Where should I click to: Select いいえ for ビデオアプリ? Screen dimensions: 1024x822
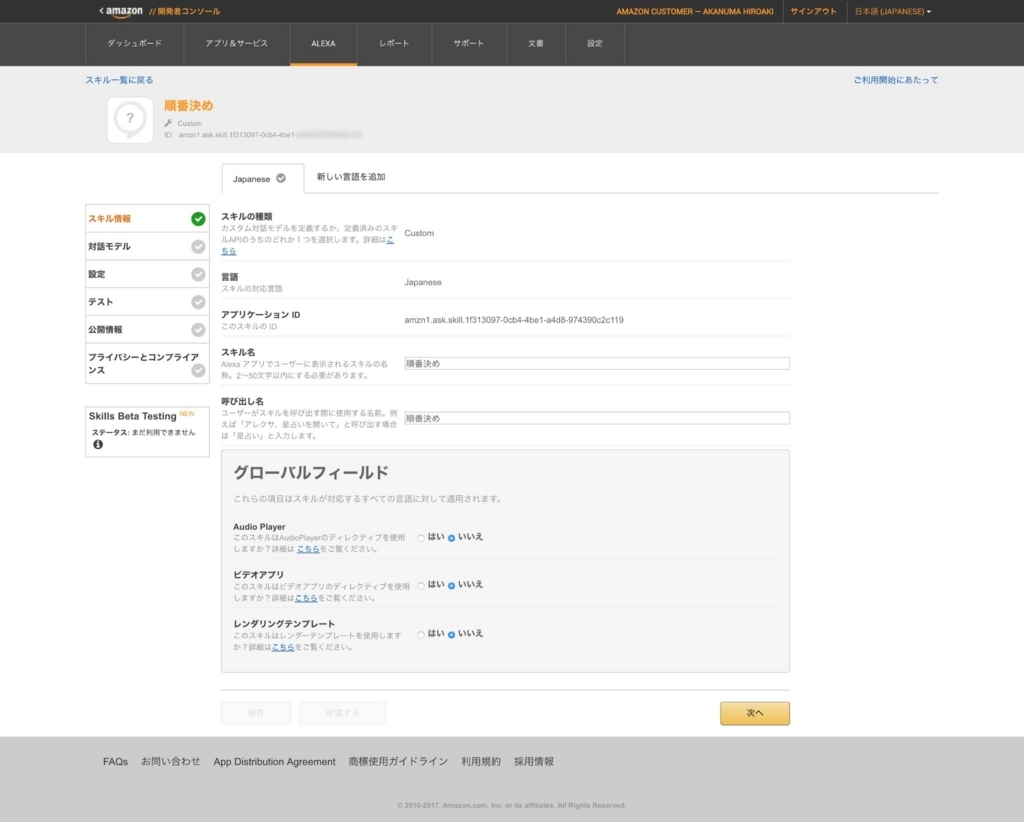[451, 586]
